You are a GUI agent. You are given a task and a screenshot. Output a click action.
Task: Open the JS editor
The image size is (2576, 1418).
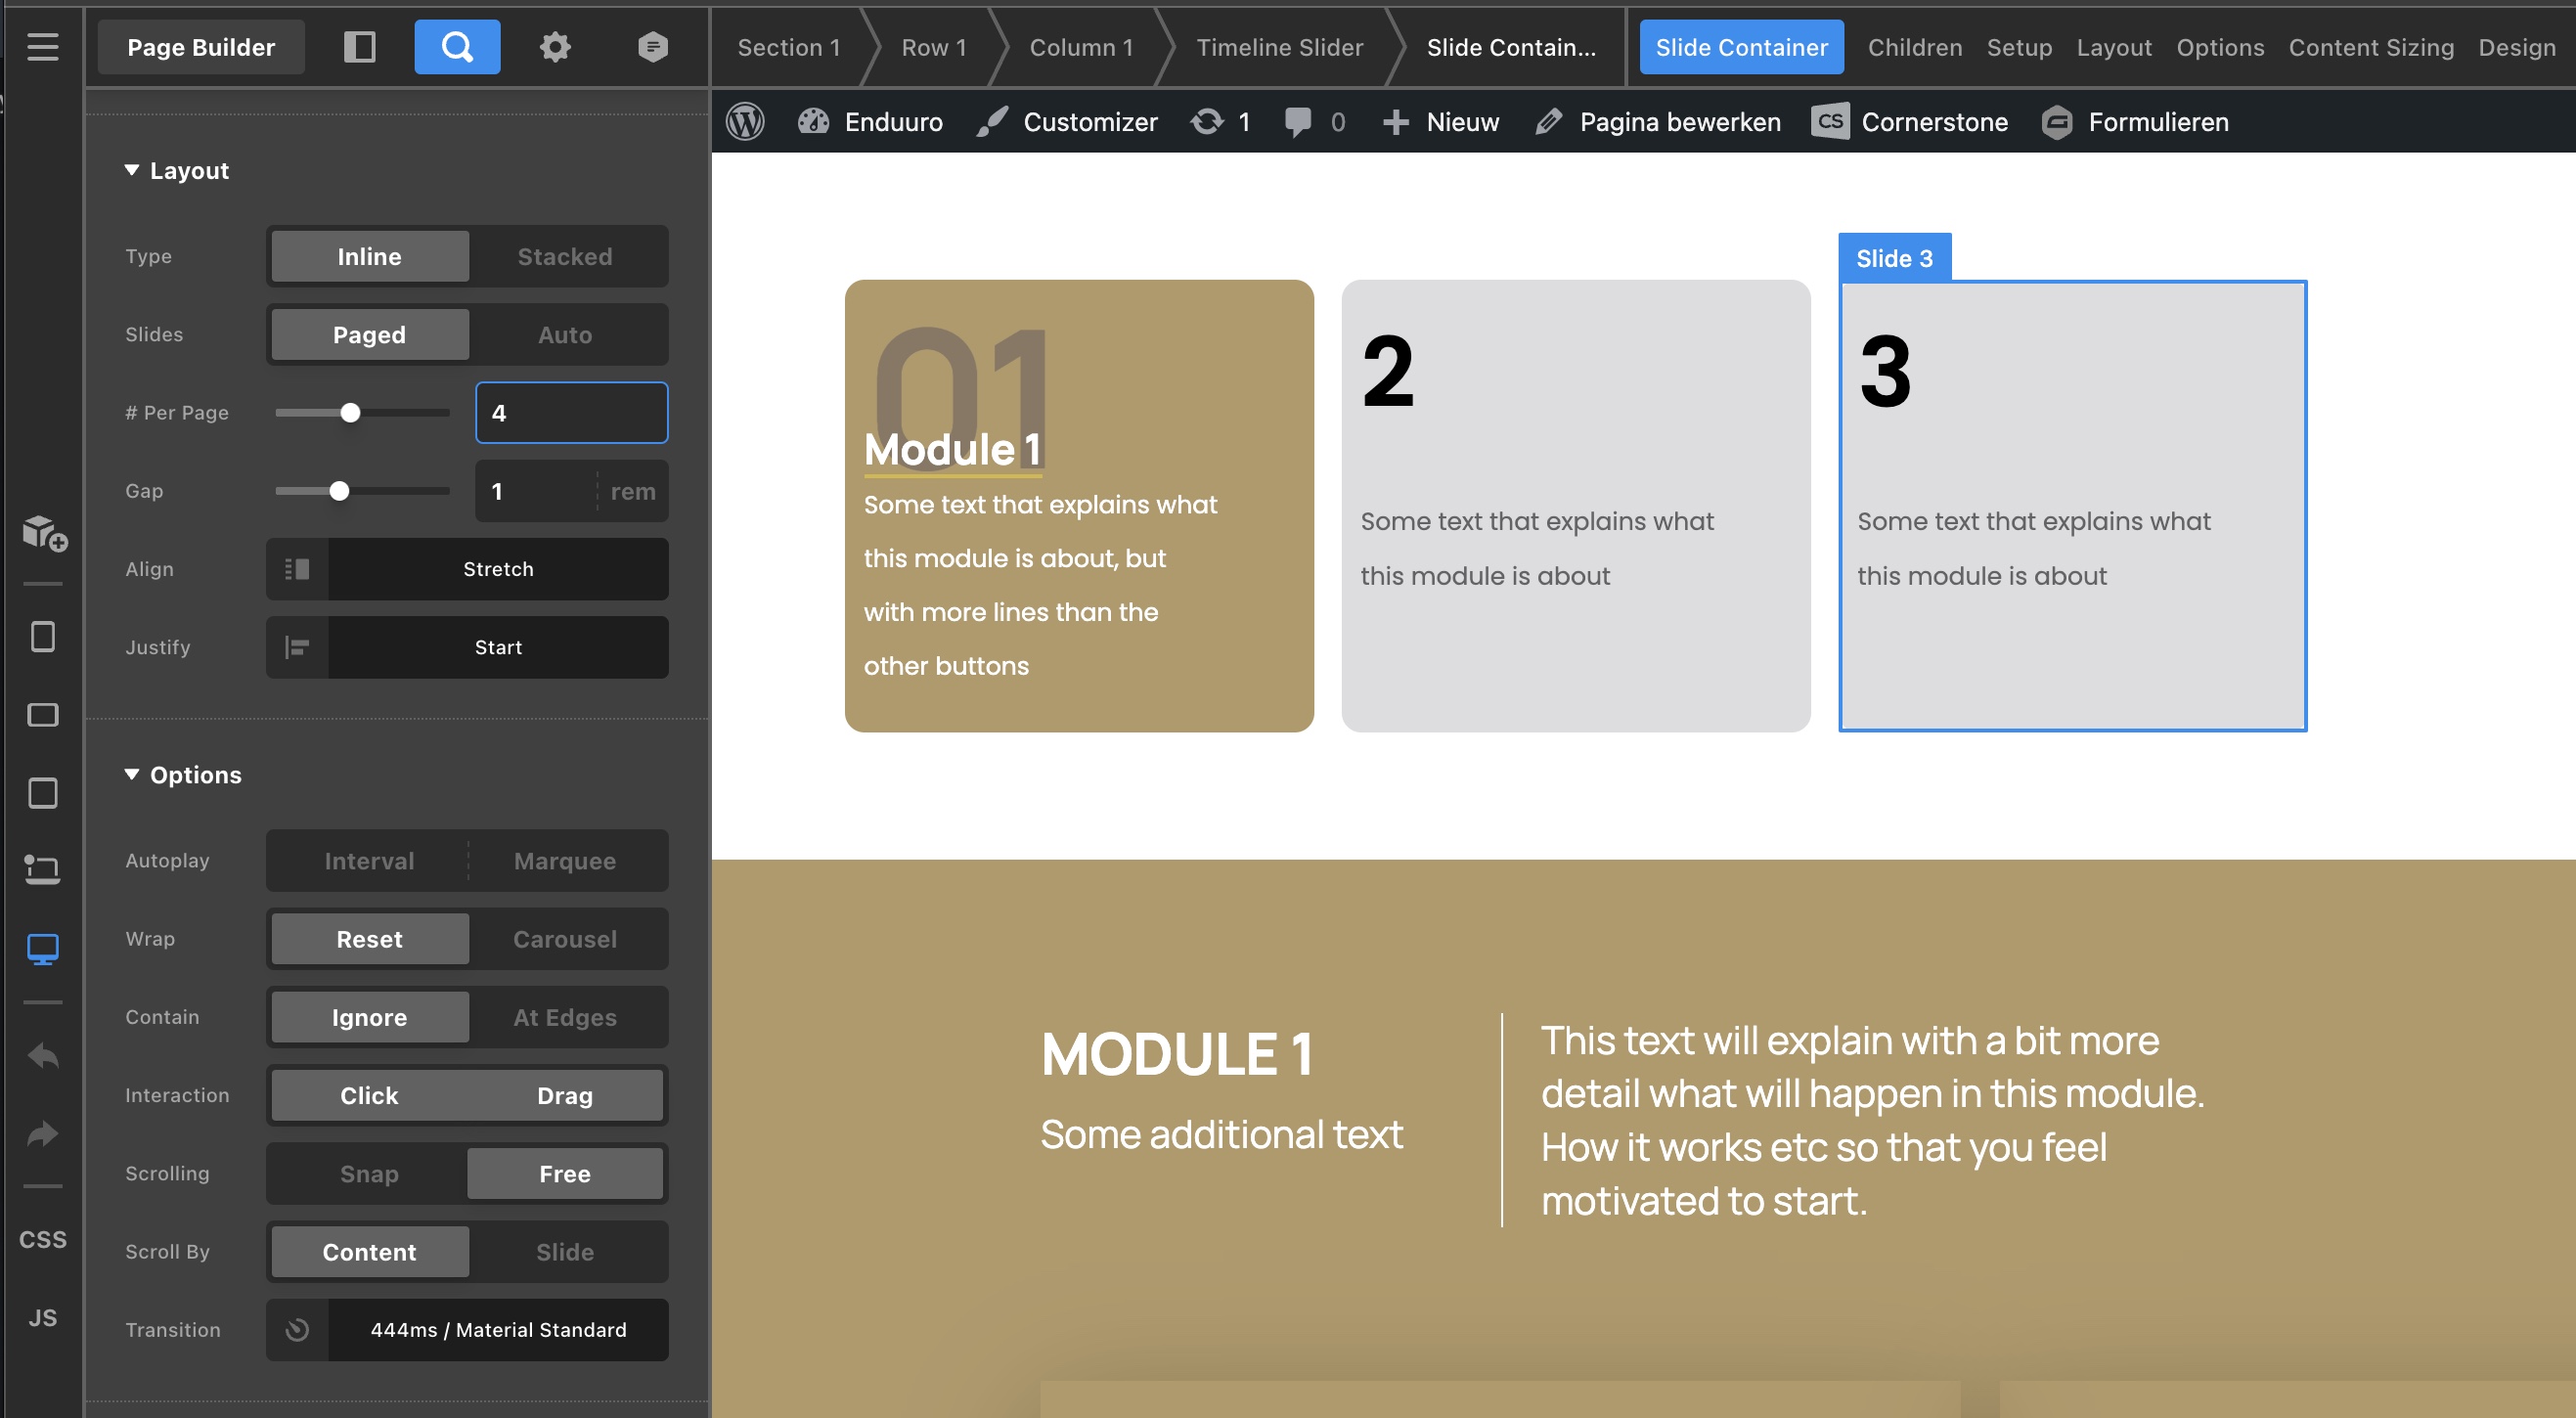pos(42,1317)
